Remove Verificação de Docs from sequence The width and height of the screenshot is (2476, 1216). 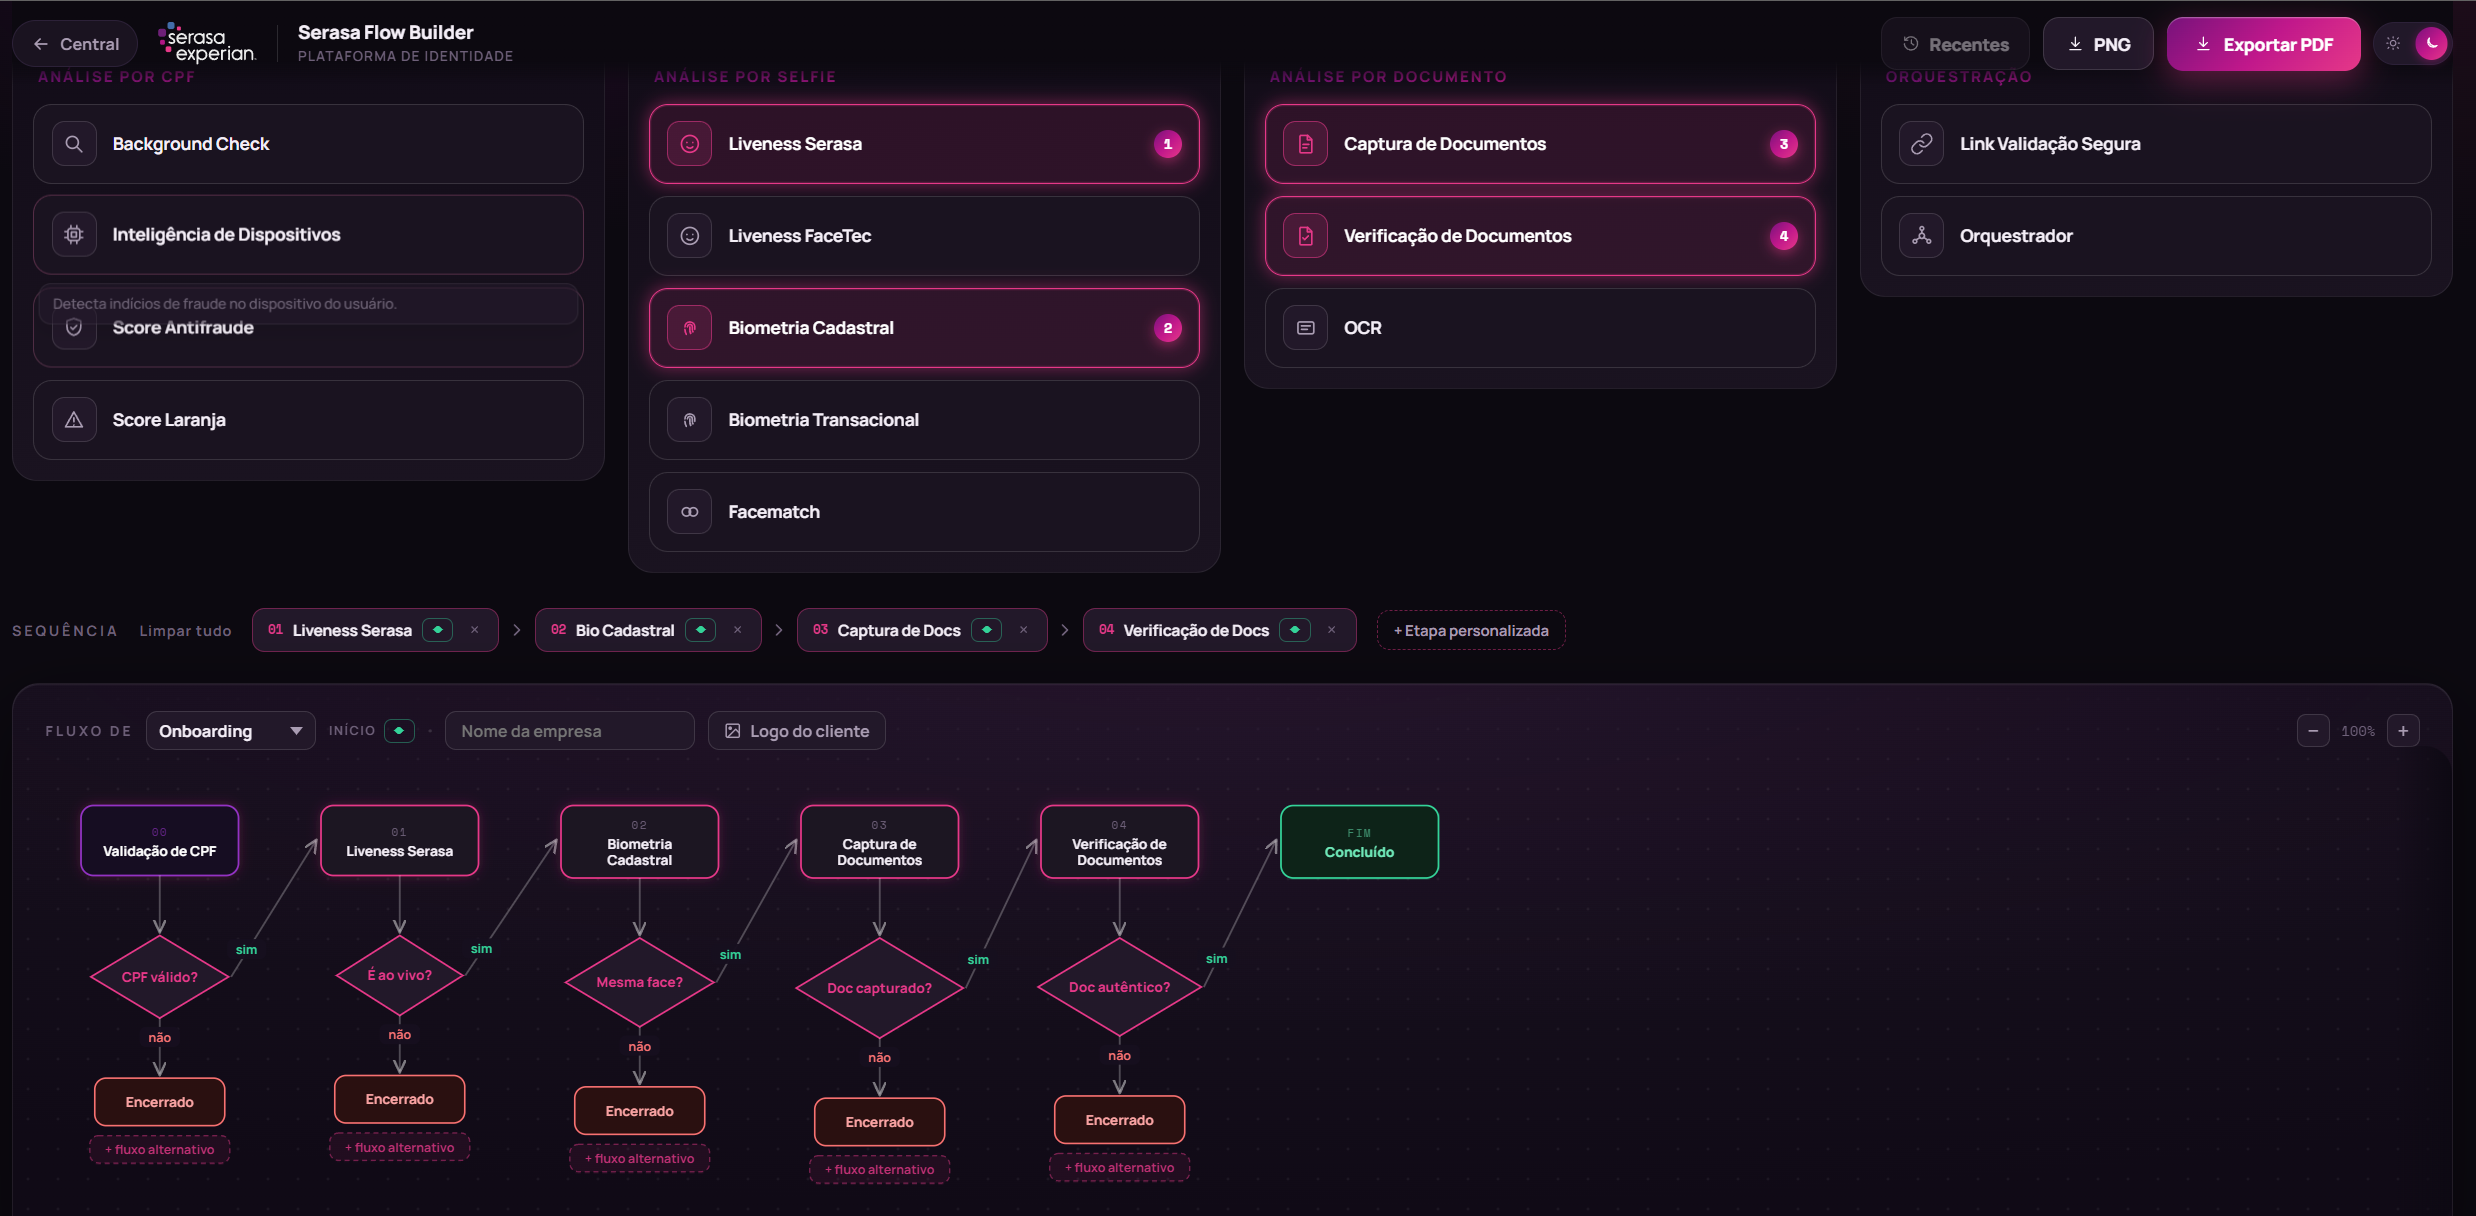point(1332,630)
